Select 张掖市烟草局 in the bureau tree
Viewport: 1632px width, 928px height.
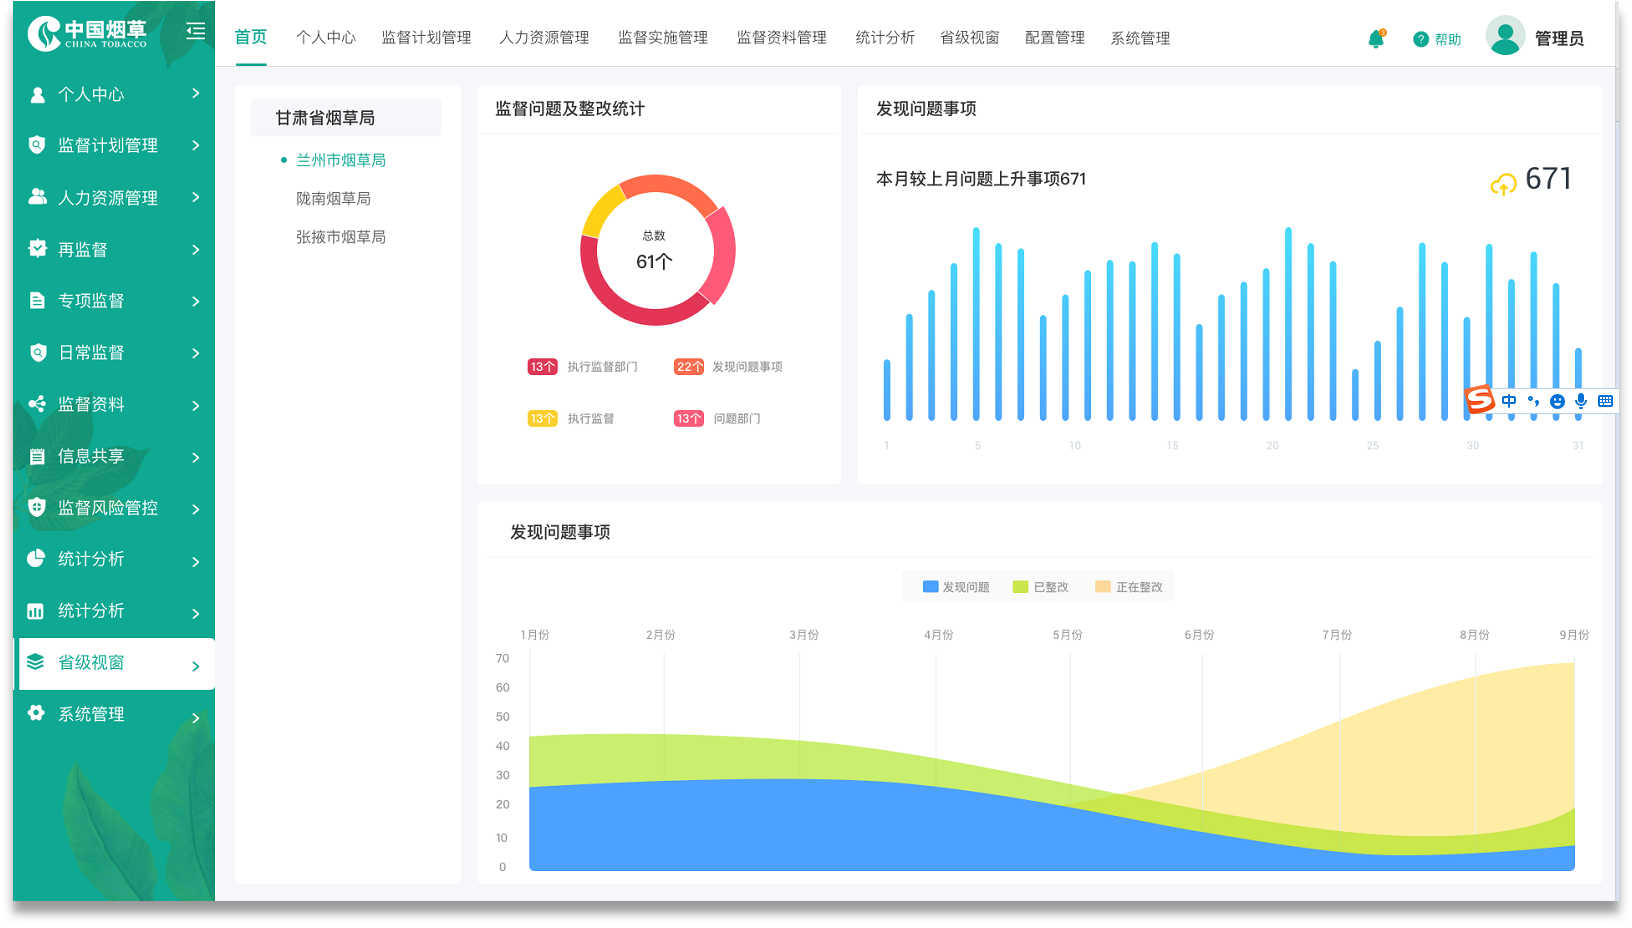pos(341,237)
